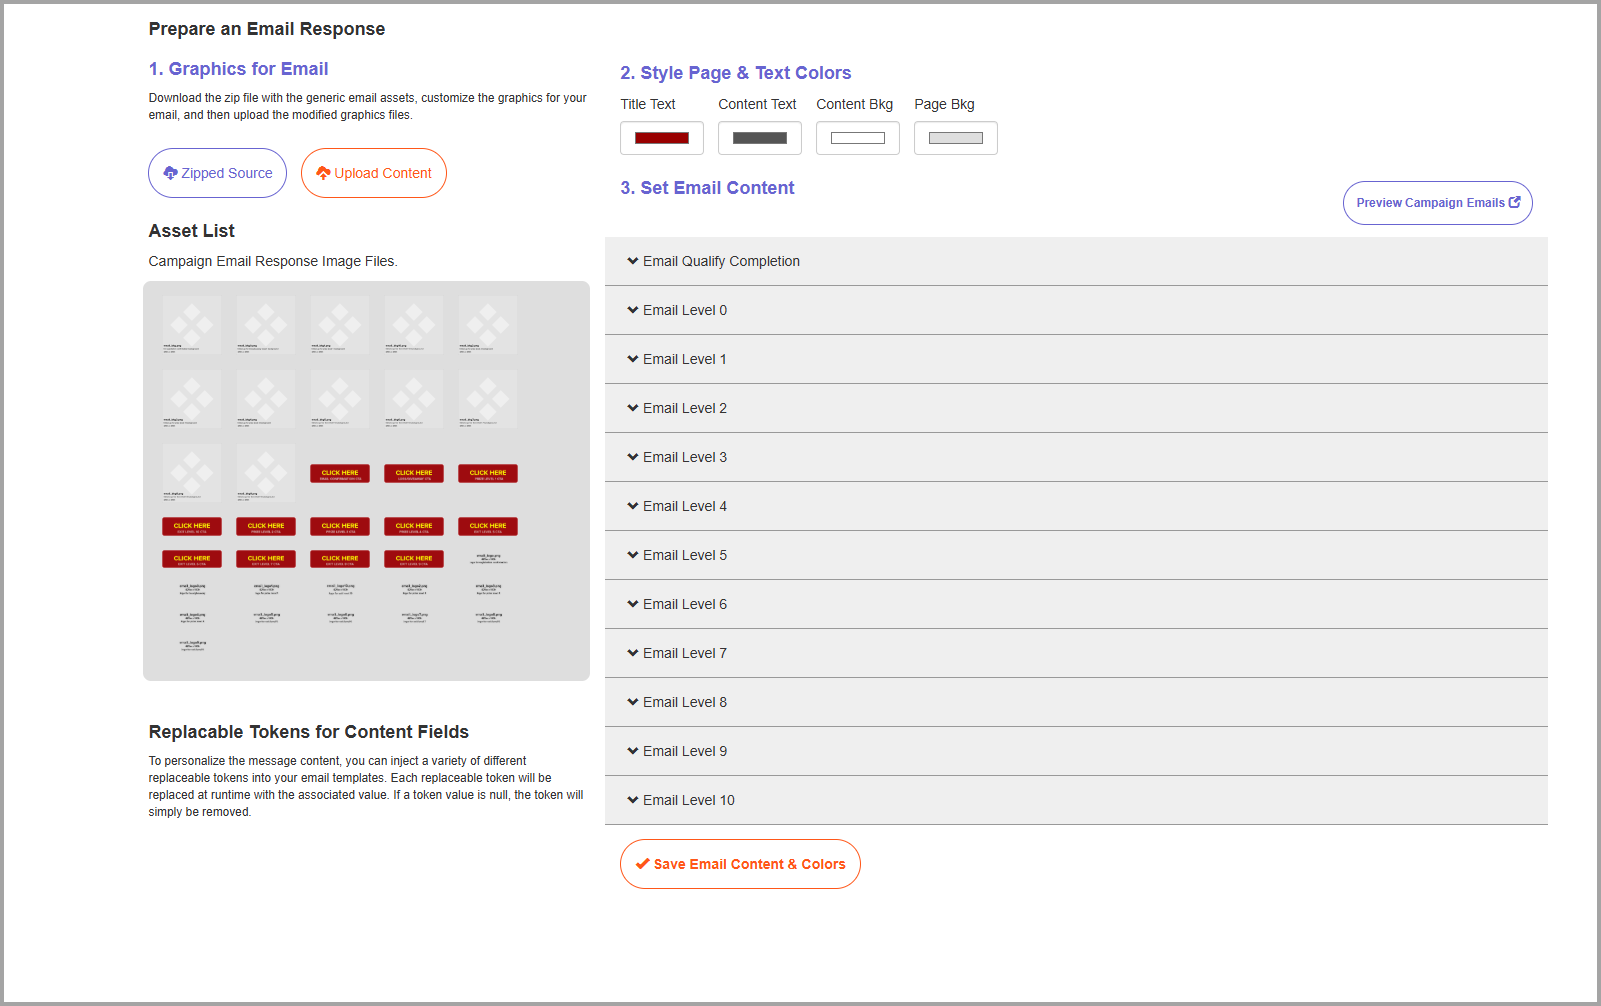1601x1006 pixels.
Task: Expand Email Level 7 section
Action: click(1076, 653)
